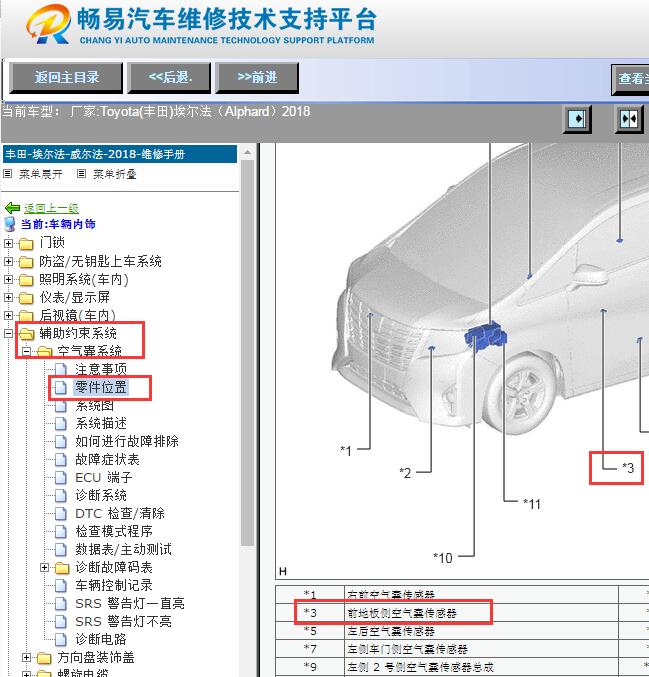The image size is (649, 677).
Task: Click the 当前:车辆内饰 node icon
Action: click(x=9, y=224)
